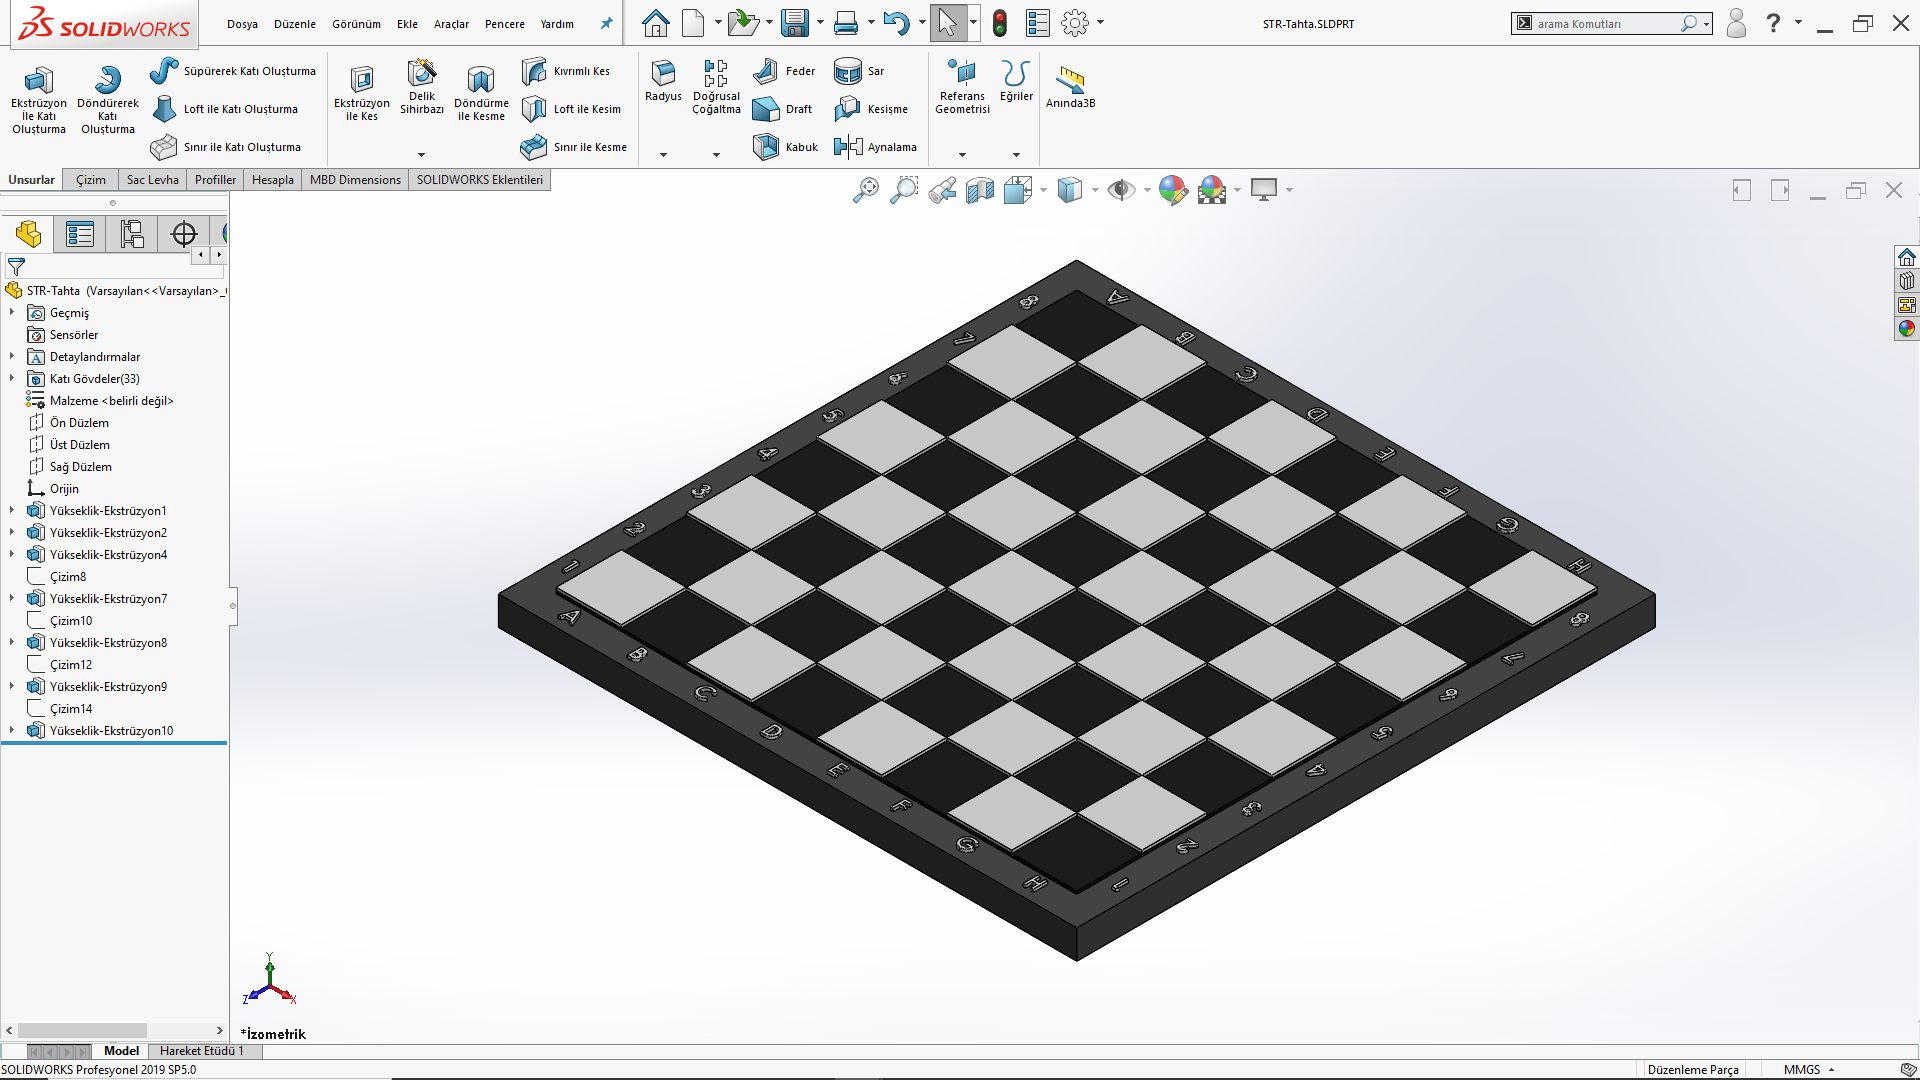This screenshot has width=1920, height=1080.
Task: Open the ConfigurationManager tab icon
Action: tap(132, 234)
